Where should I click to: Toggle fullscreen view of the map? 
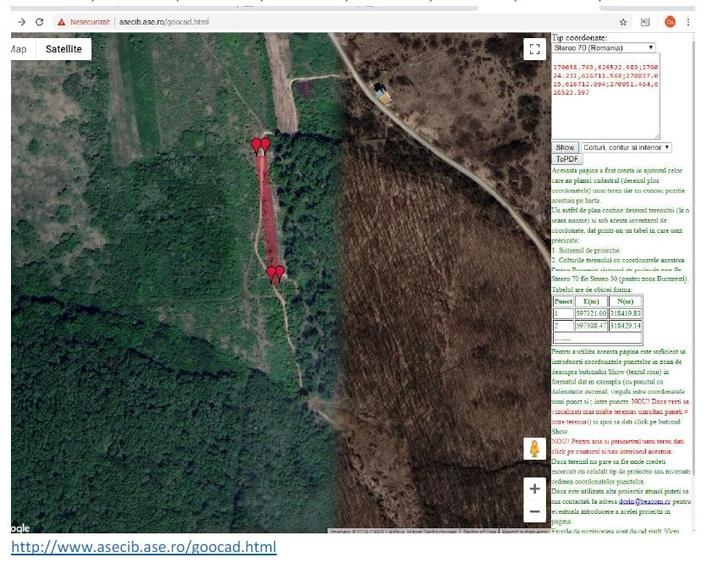[535, 49]
